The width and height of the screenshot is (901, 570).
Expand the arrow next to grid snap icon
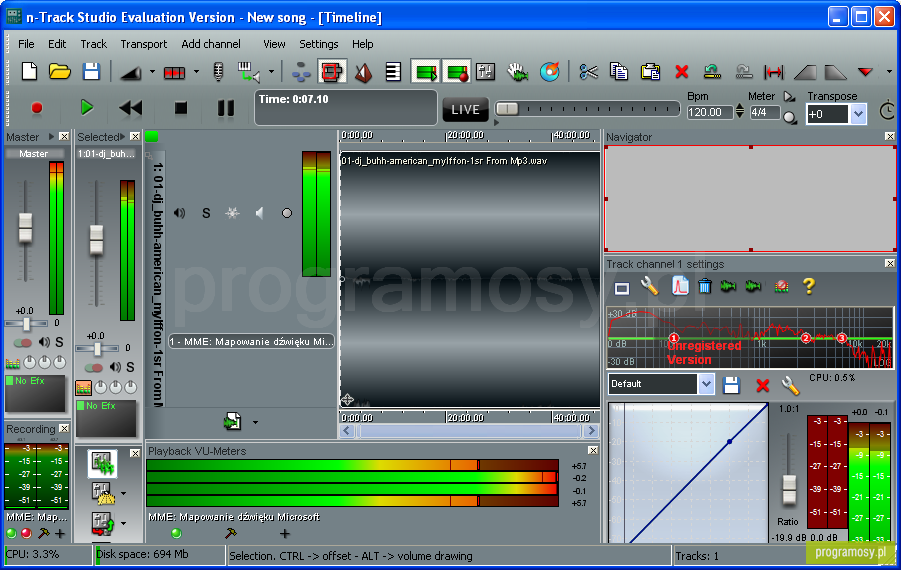(196, 72)
